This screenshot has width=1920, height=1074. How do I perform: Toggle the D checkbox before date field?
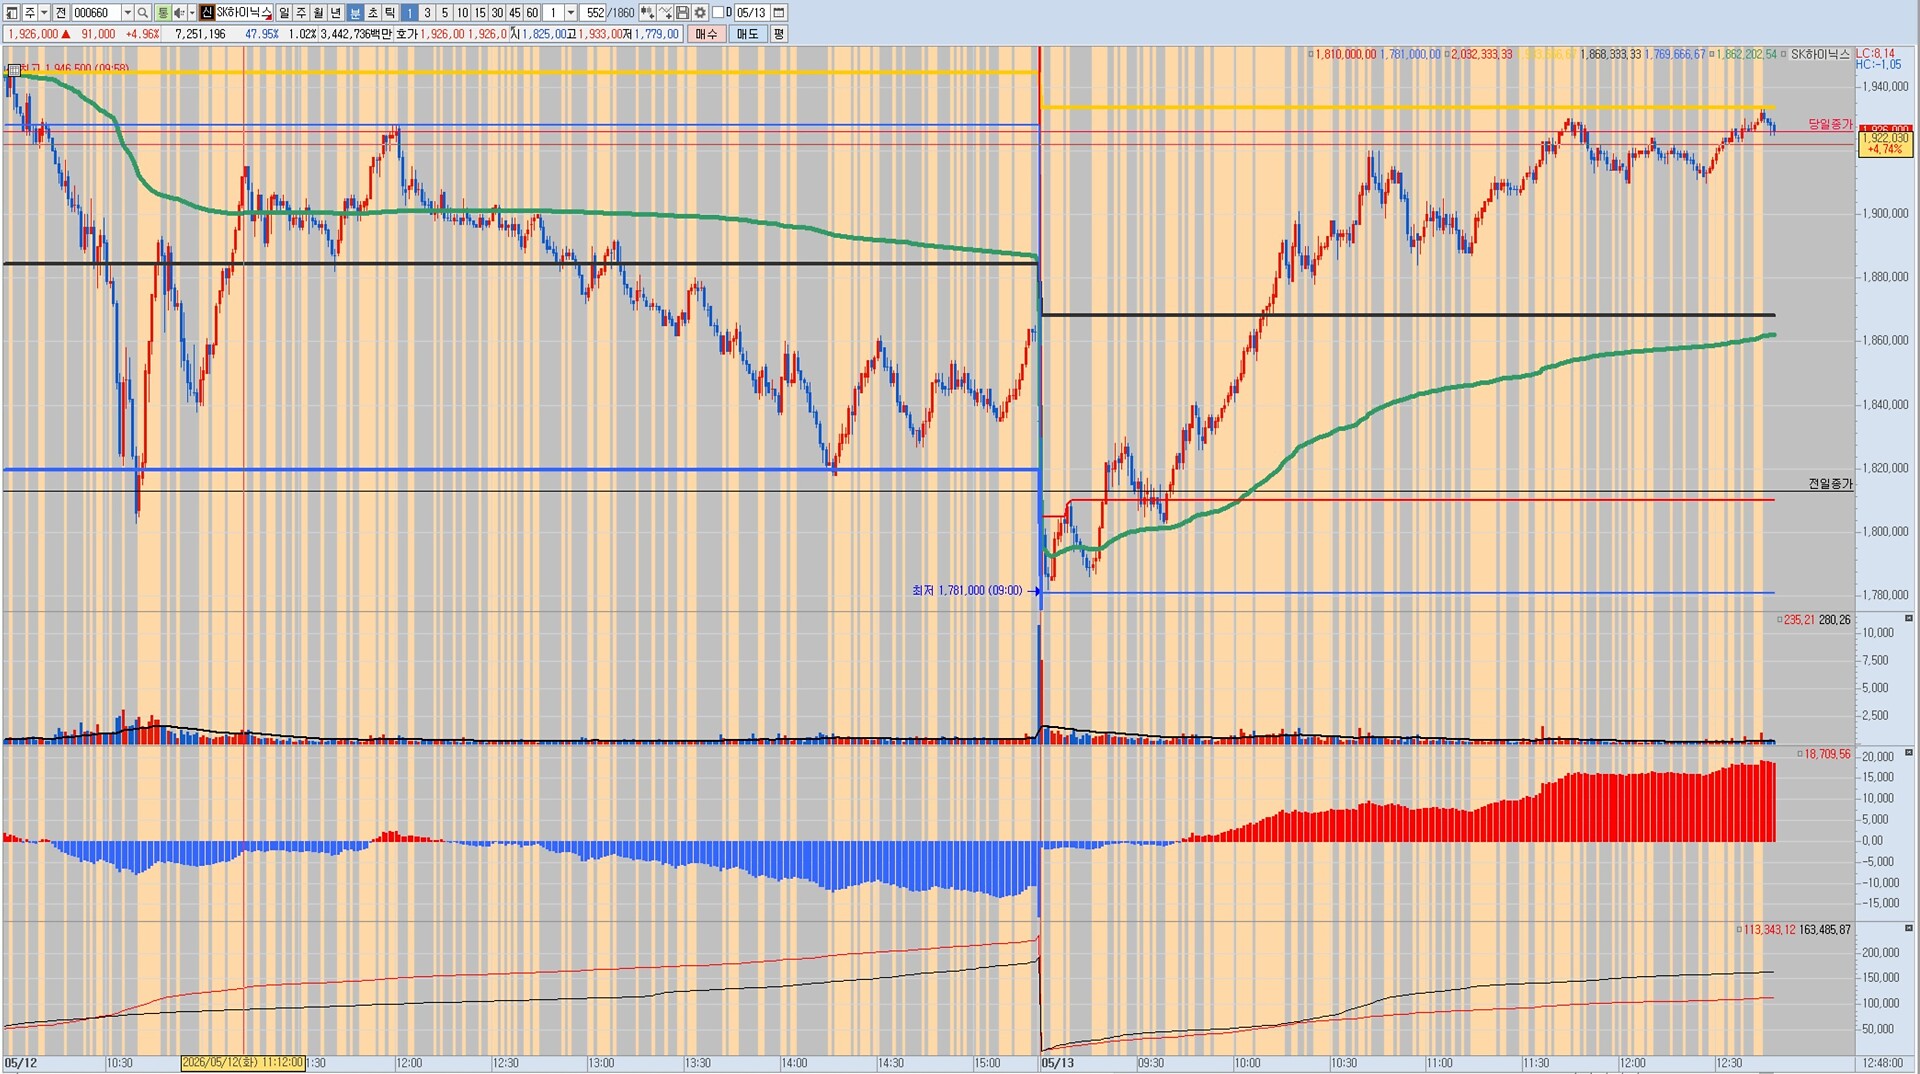pos(717,13)
